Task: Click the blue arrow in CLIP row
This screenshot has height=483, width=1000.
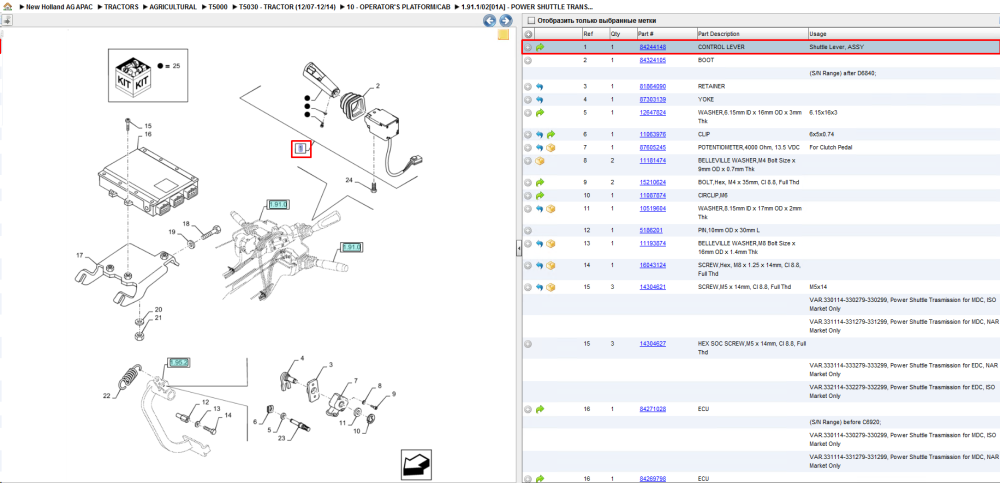Action: [540, 135]
